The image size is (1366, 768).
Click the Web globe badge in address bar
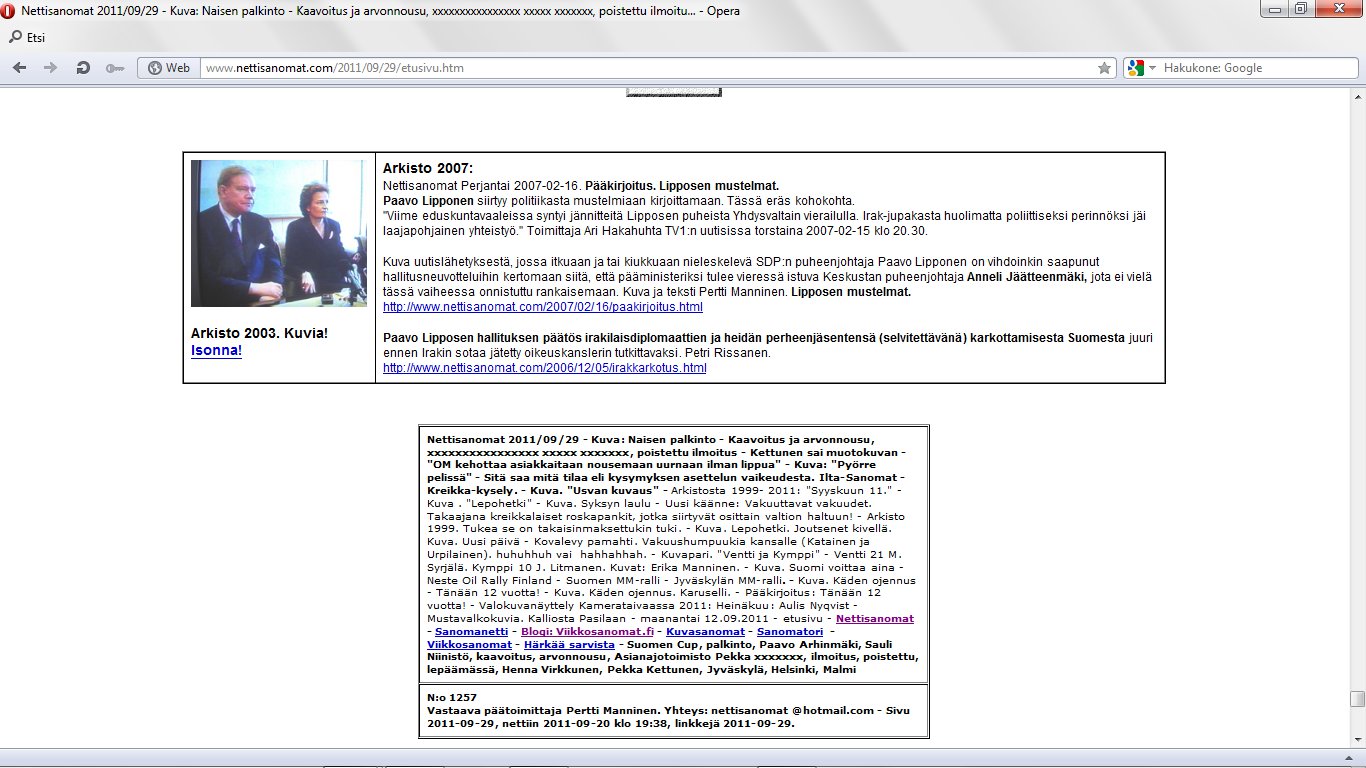pos(168,68)
